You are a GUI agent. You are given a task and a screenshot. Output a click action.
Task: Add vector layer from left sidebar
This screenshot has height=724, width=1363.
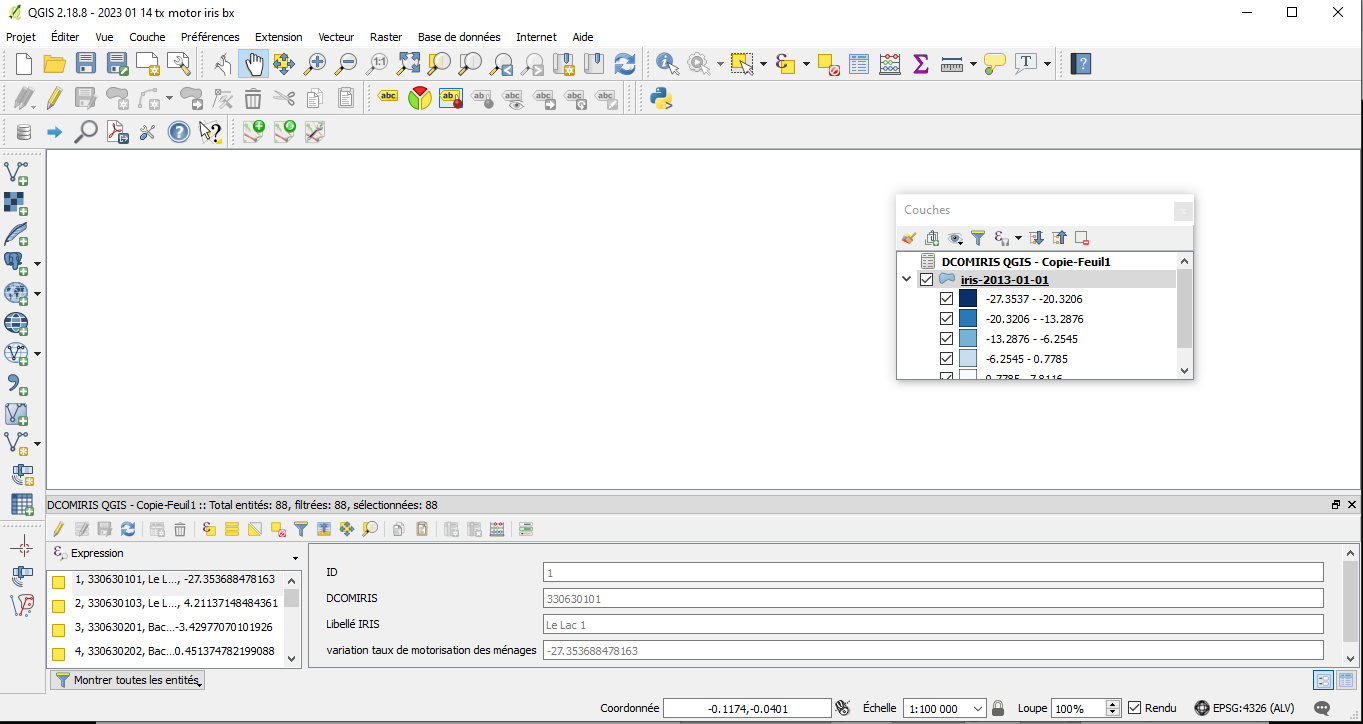point(17,174)
